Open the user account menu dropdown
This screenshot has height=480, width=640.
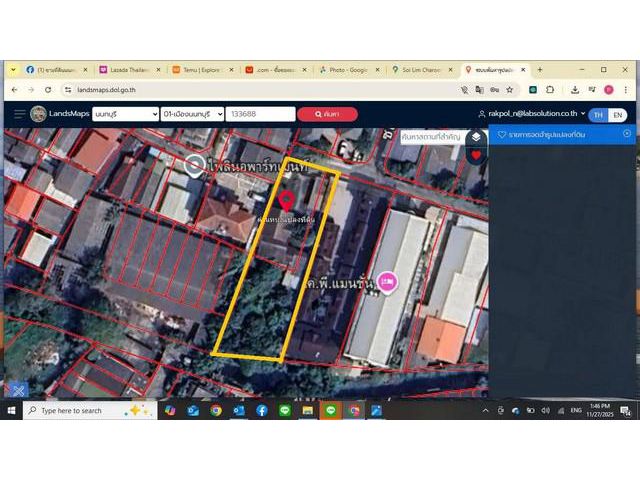[x=531, y=114]
